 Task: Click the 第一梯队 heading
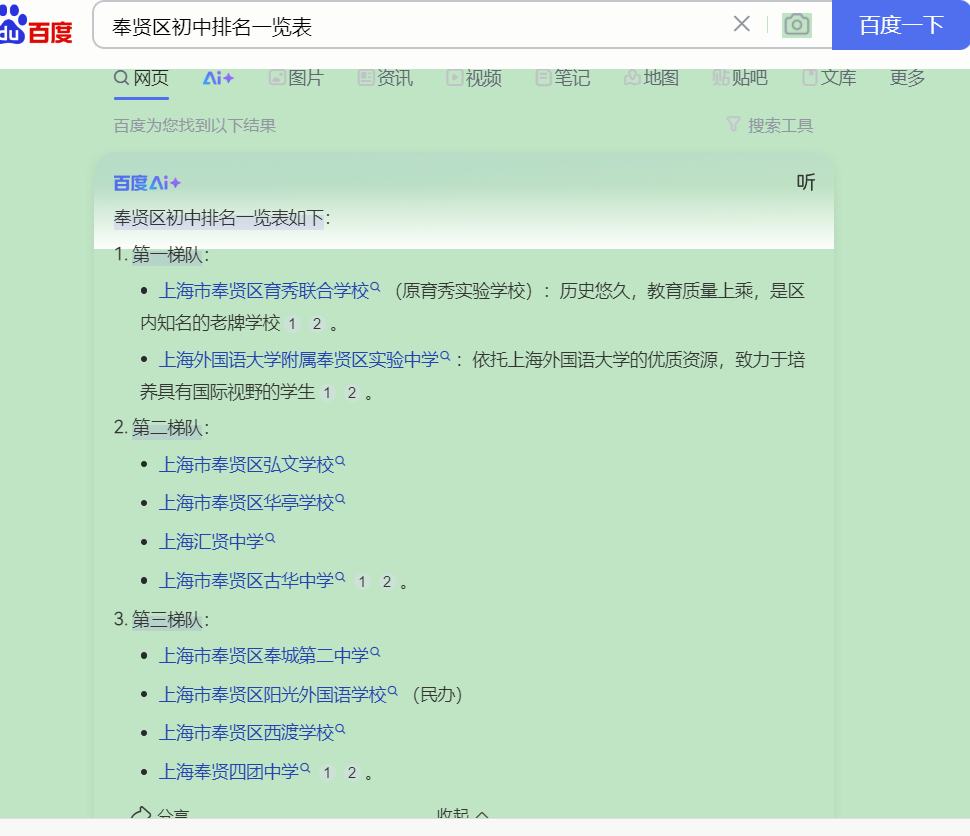click(x=167, y=254)
